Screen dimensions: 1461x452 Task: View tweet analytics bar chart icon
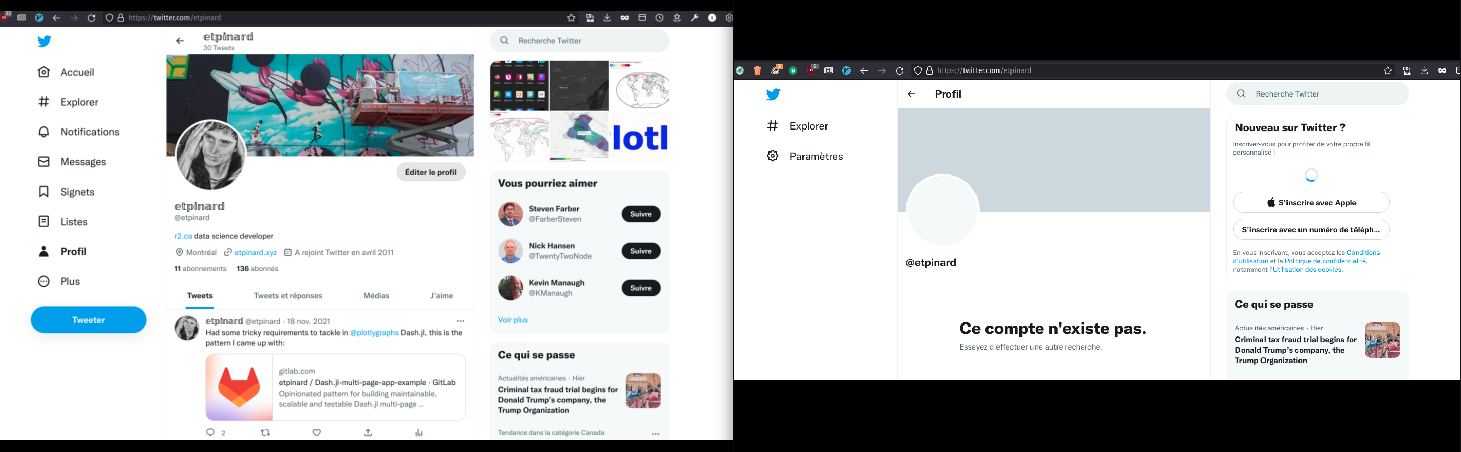click(419, 433)
